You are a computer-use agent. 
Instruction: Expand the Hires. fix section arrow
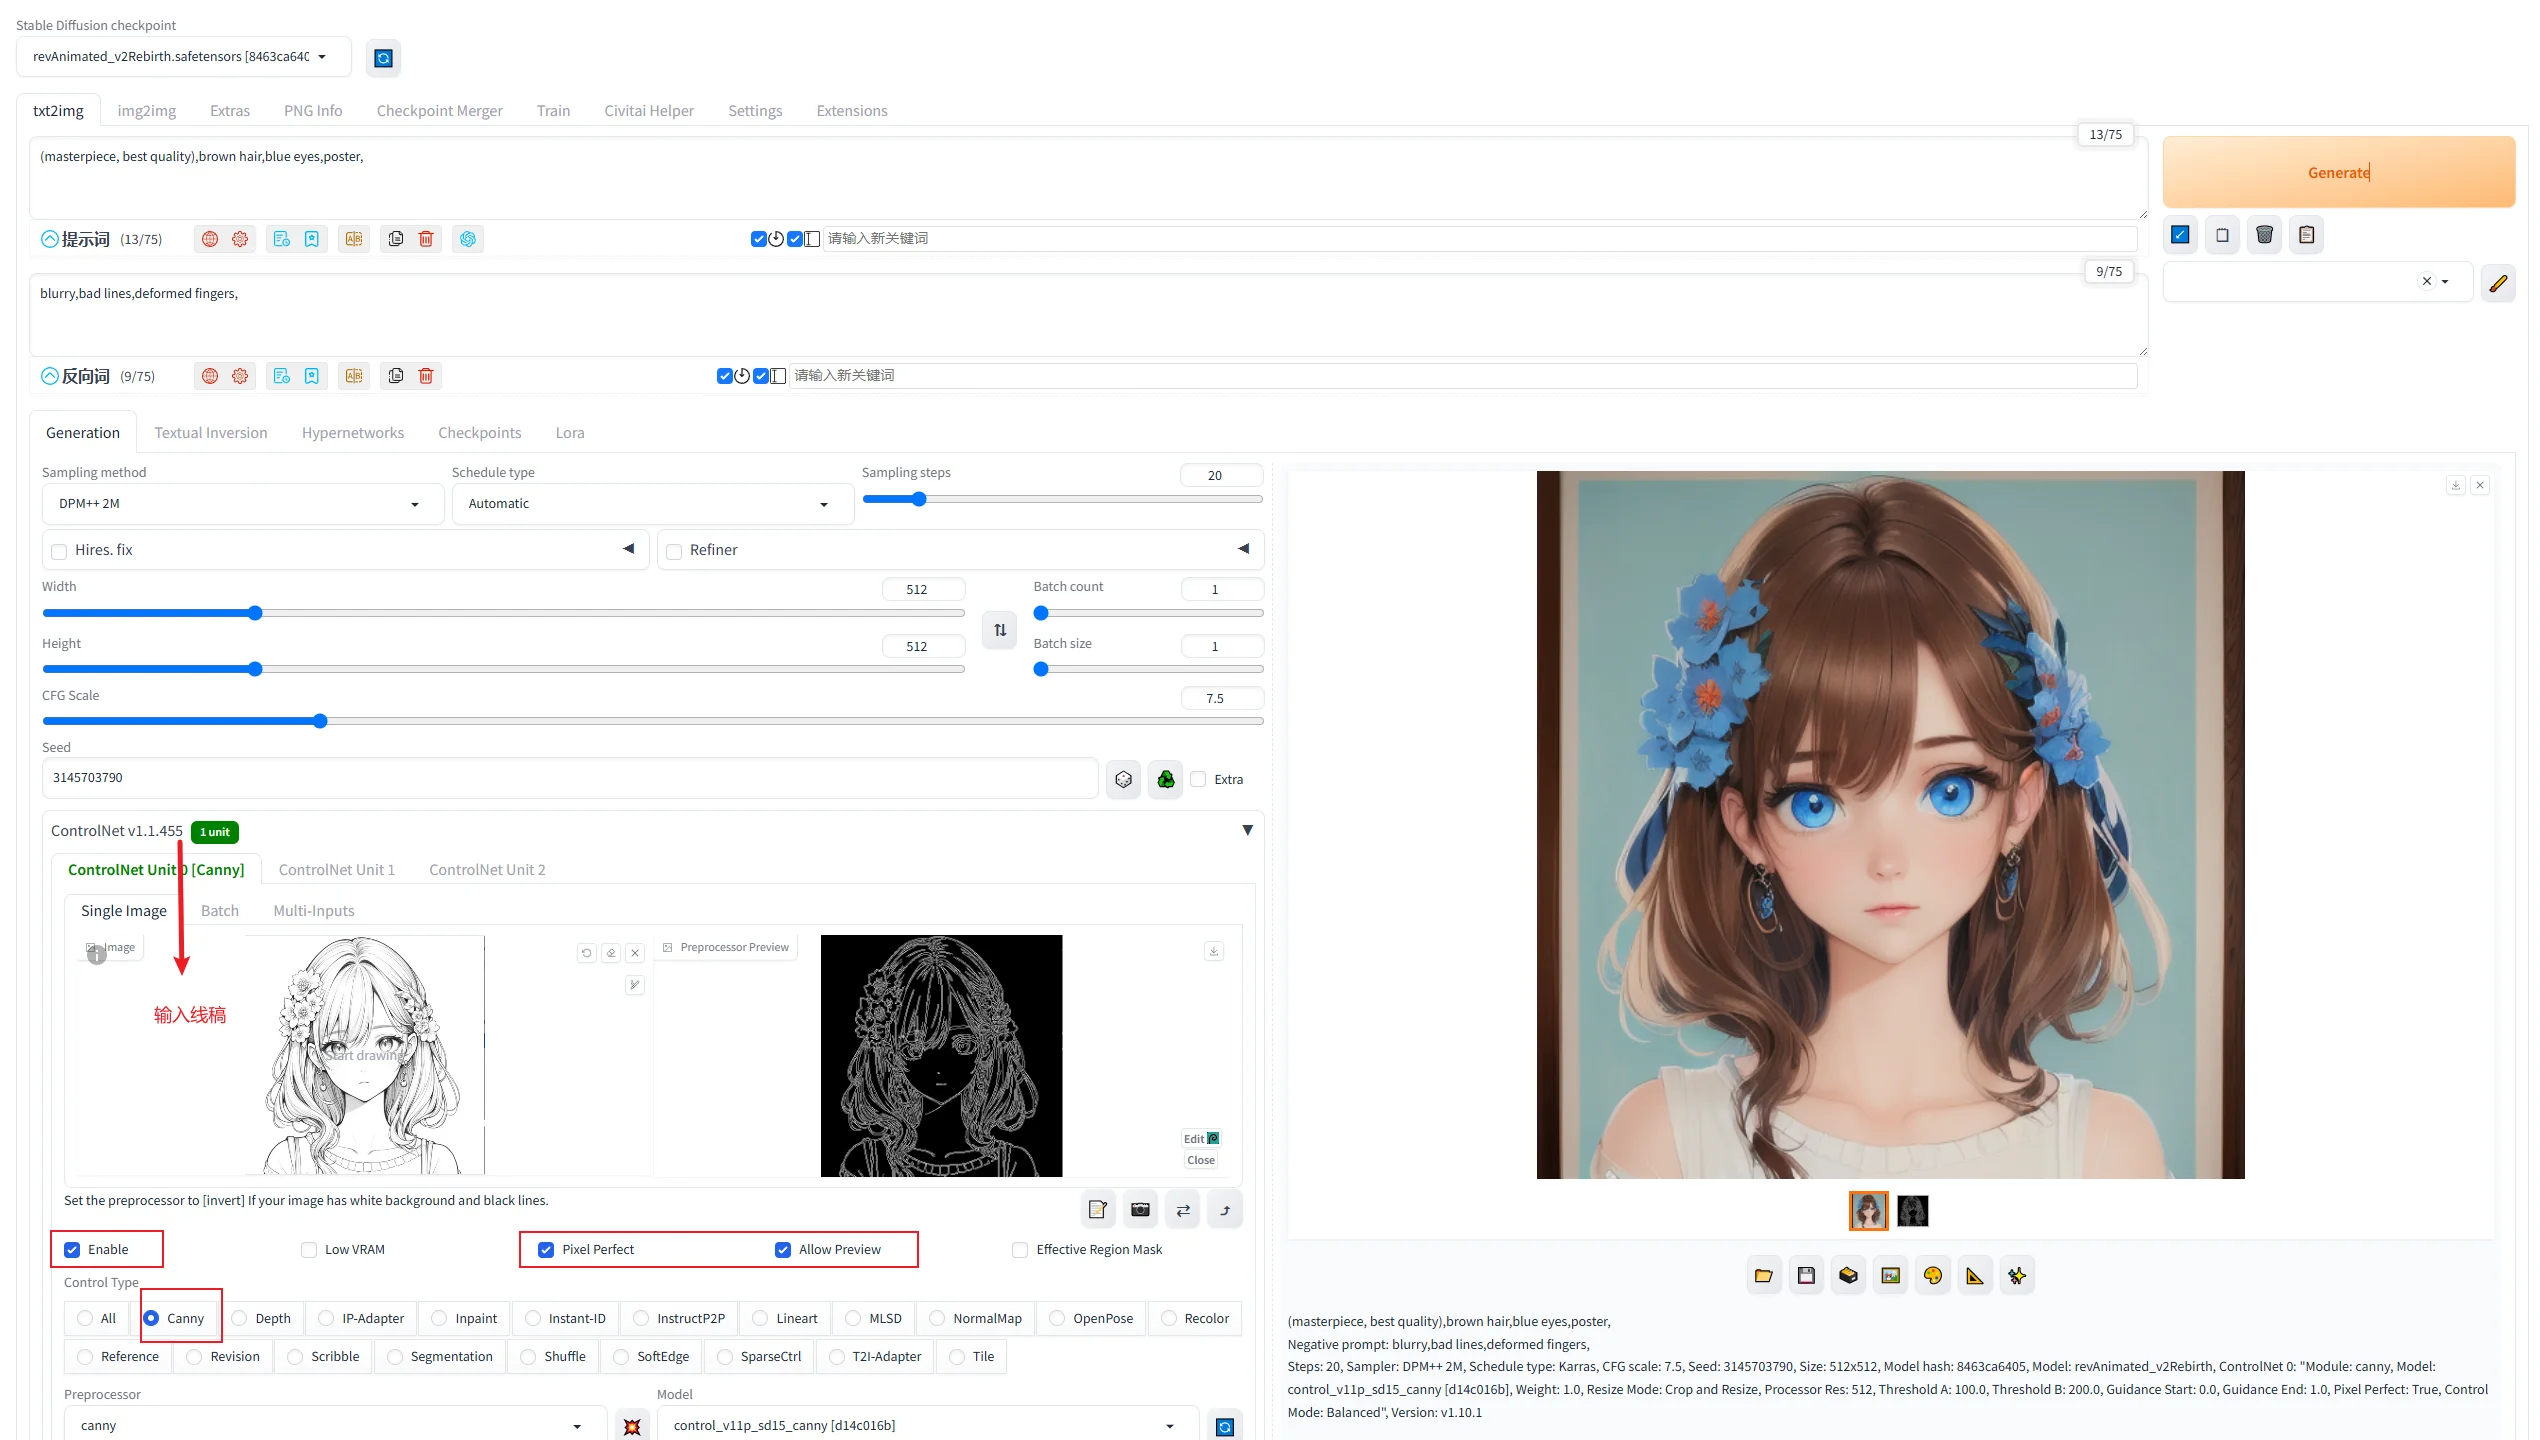[x=629, y=549]
